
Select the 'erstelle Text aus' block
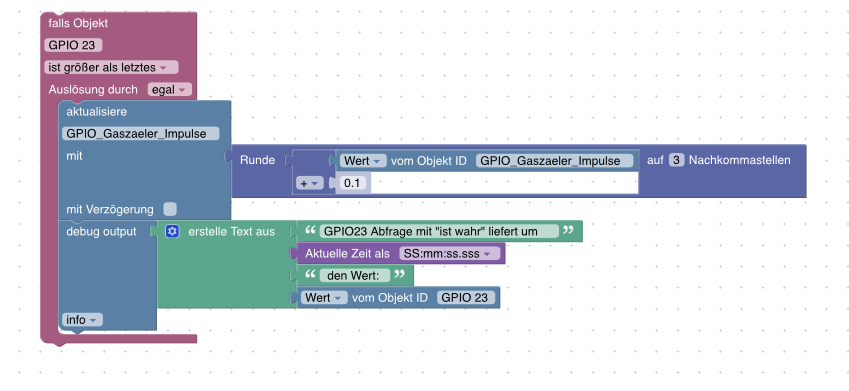(x=231, y=232)
